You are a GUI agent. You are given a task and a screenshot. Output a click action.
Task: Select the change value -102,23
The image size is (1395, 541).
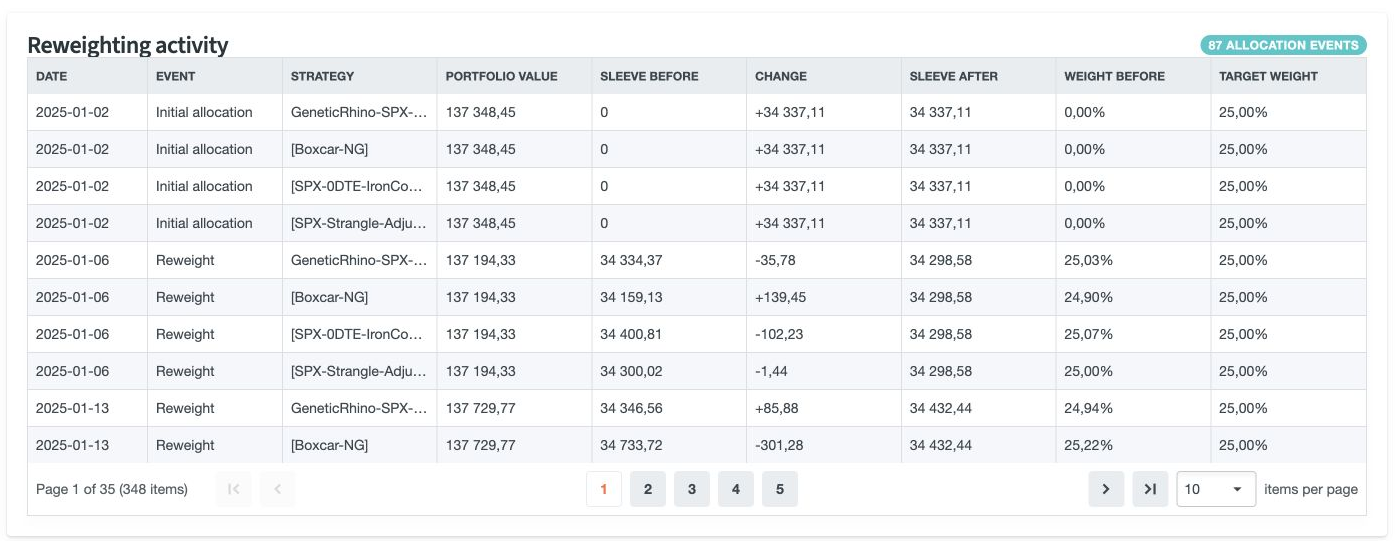779,334
